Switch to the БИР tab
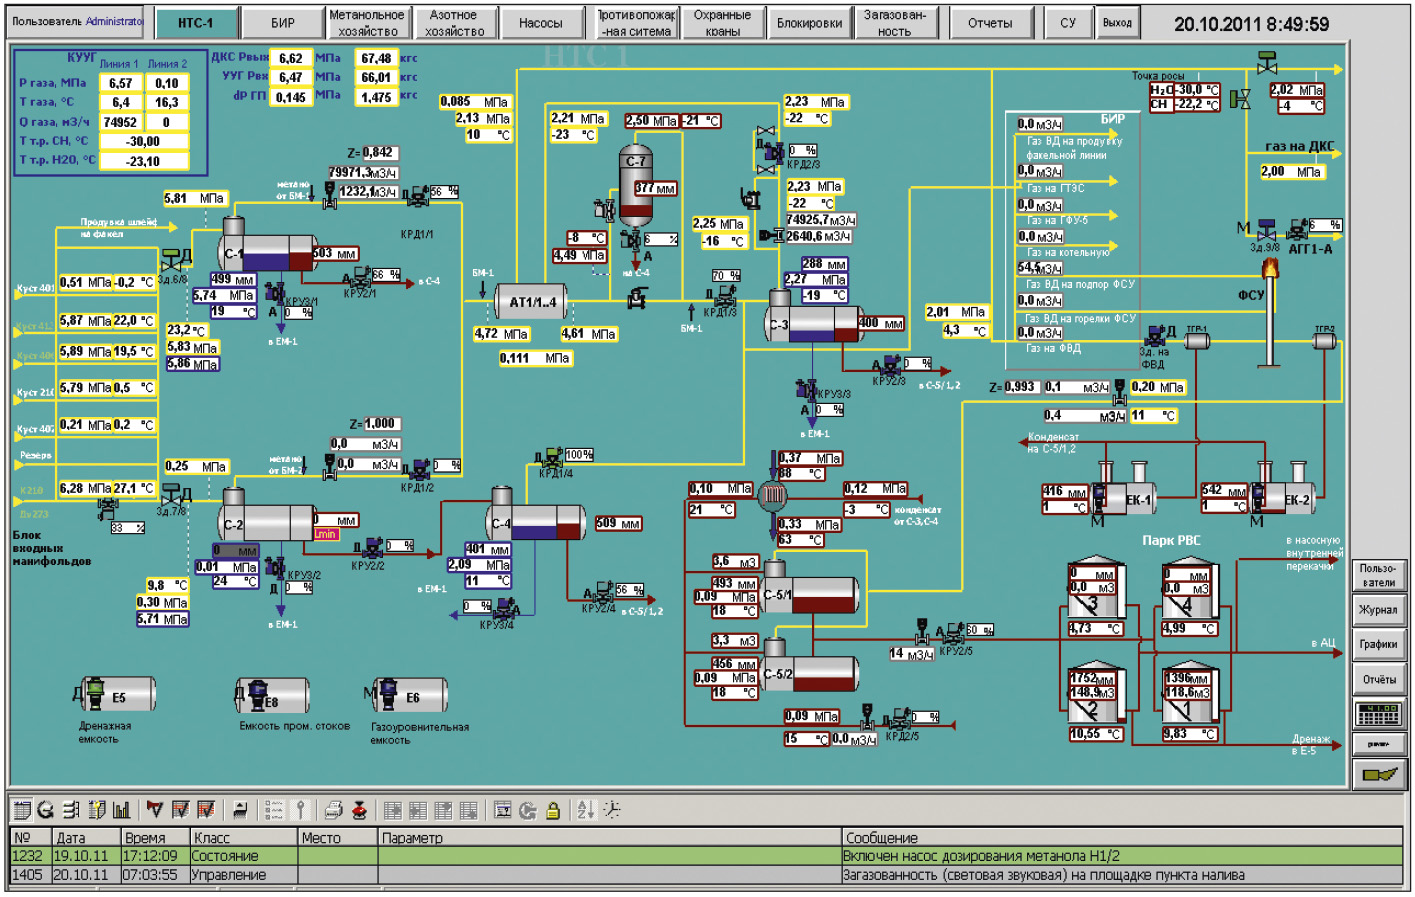The width and height of the screenshot is (1415, 897). [x=283, y=22]
